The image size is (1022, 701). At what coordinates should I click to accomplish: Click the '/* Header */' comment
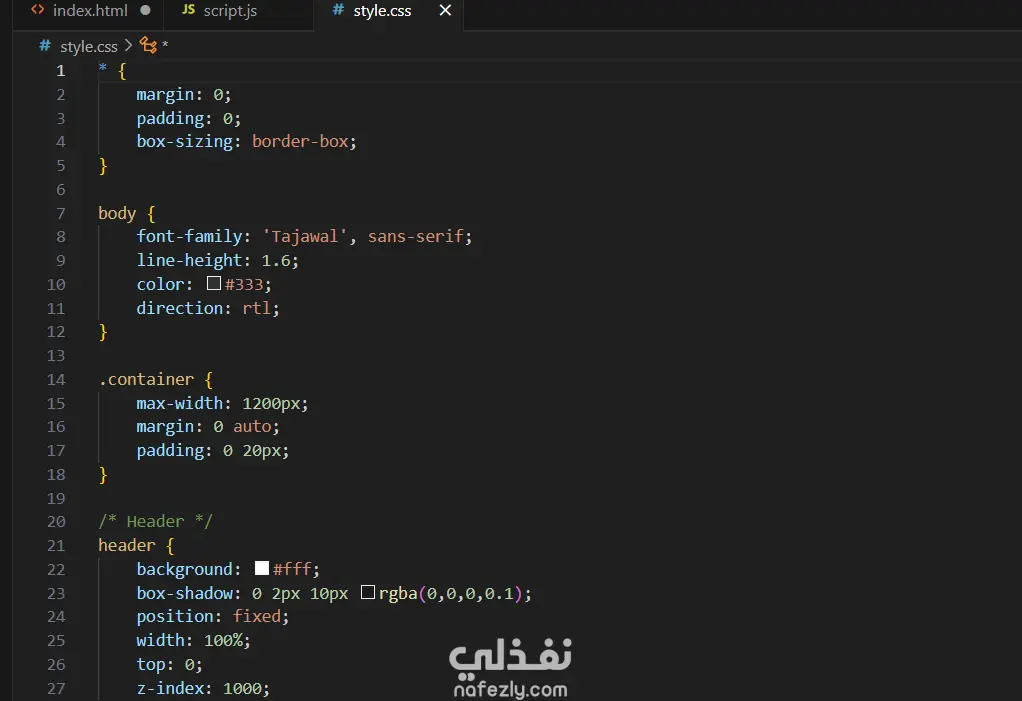tap(155, 521)
